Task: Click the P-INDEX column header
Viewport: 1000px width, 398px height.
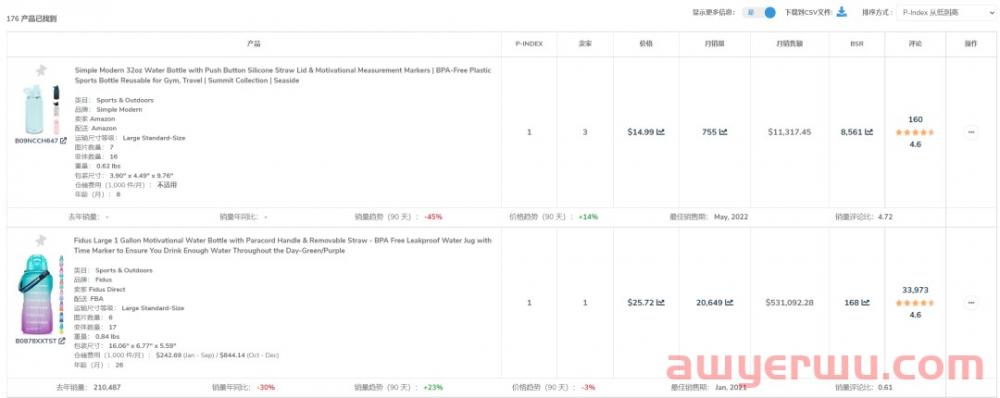Action: point(529,44)
